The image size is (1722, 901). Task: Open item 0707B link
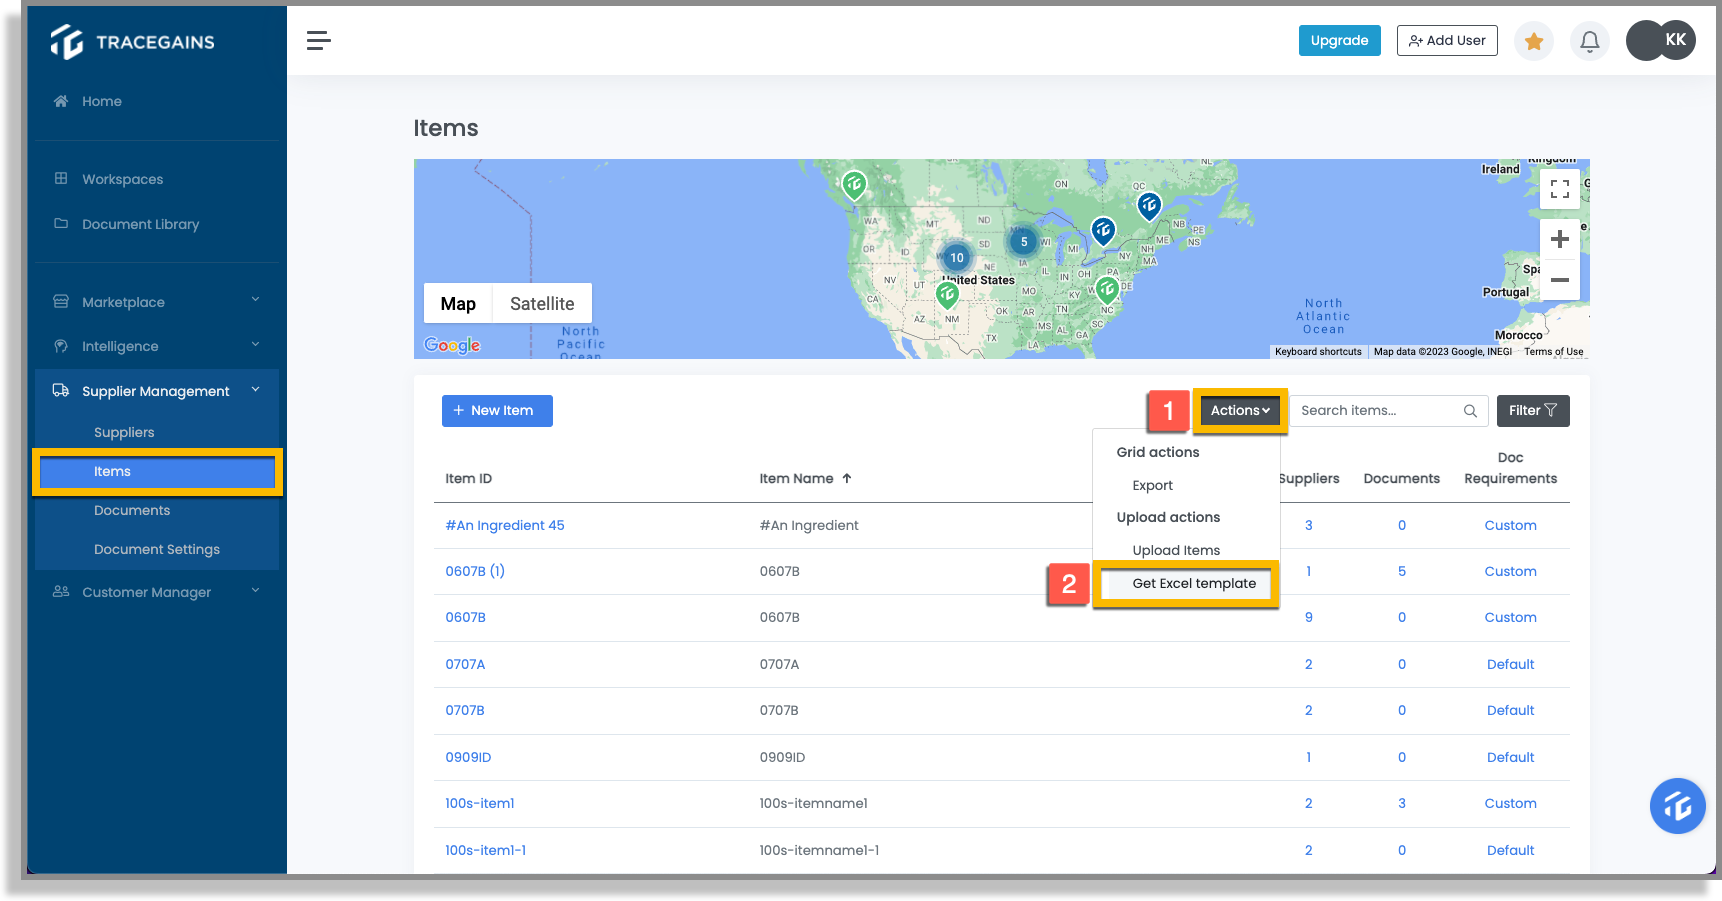pos(465,710)
